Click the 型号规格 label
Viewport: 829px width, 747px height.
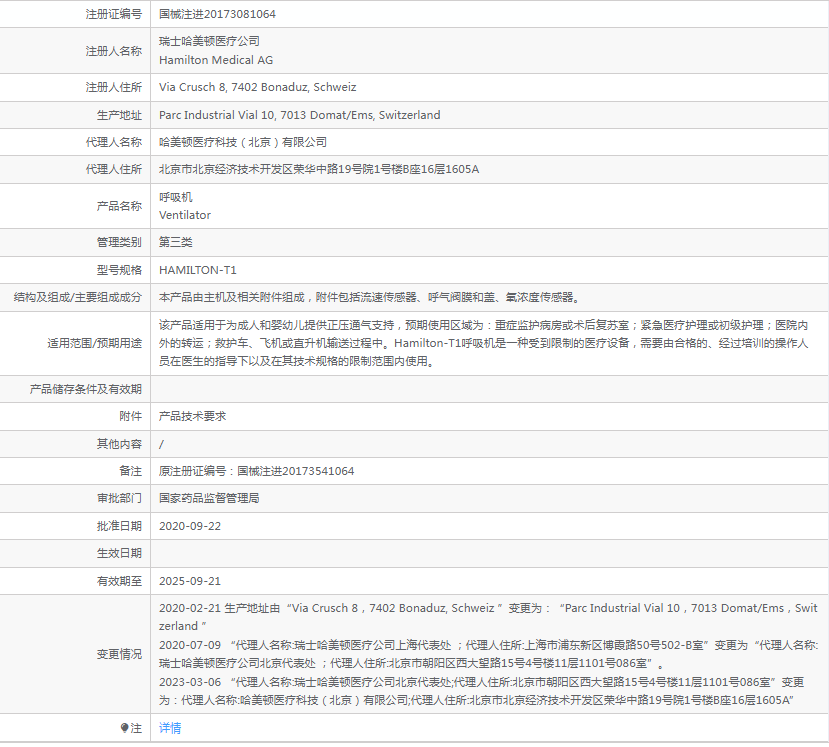(x=119, y=270)
